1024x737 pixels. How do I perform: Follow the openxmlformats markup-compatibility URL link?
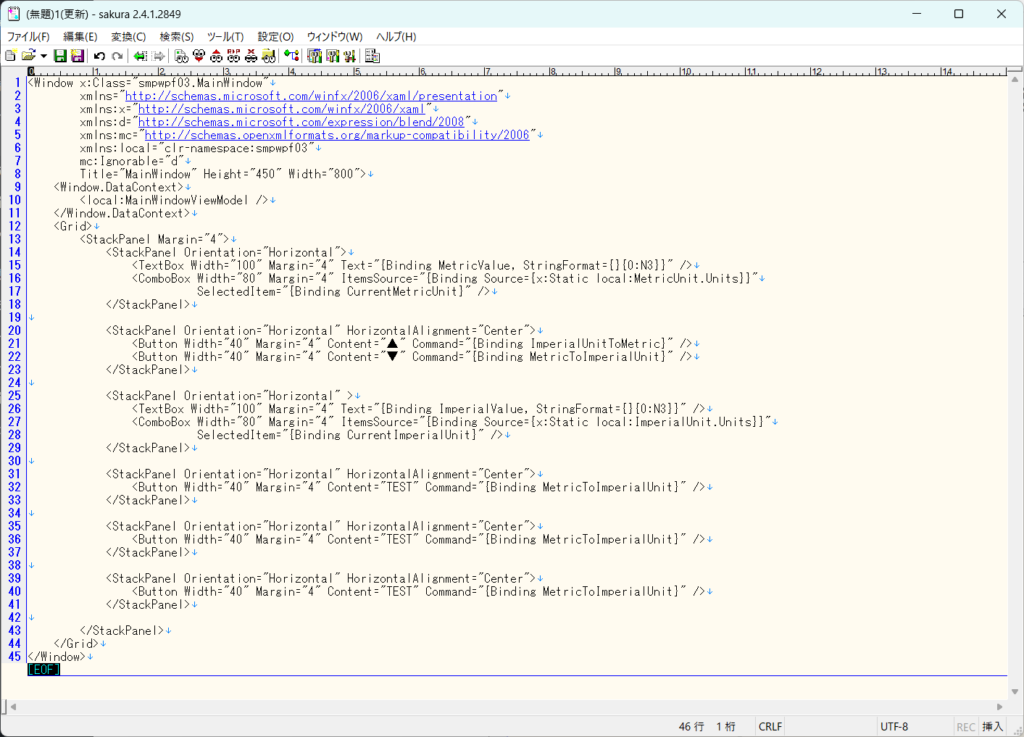337,135
